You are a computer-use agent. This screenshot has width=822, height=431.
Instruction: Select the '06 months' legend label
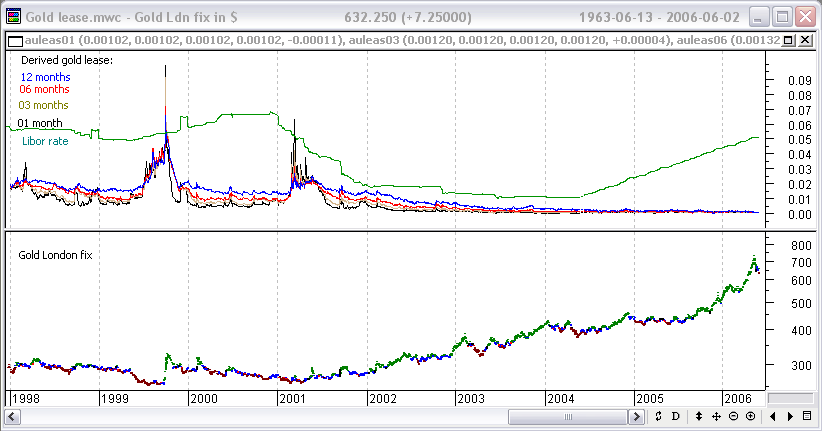click(43, 89)
